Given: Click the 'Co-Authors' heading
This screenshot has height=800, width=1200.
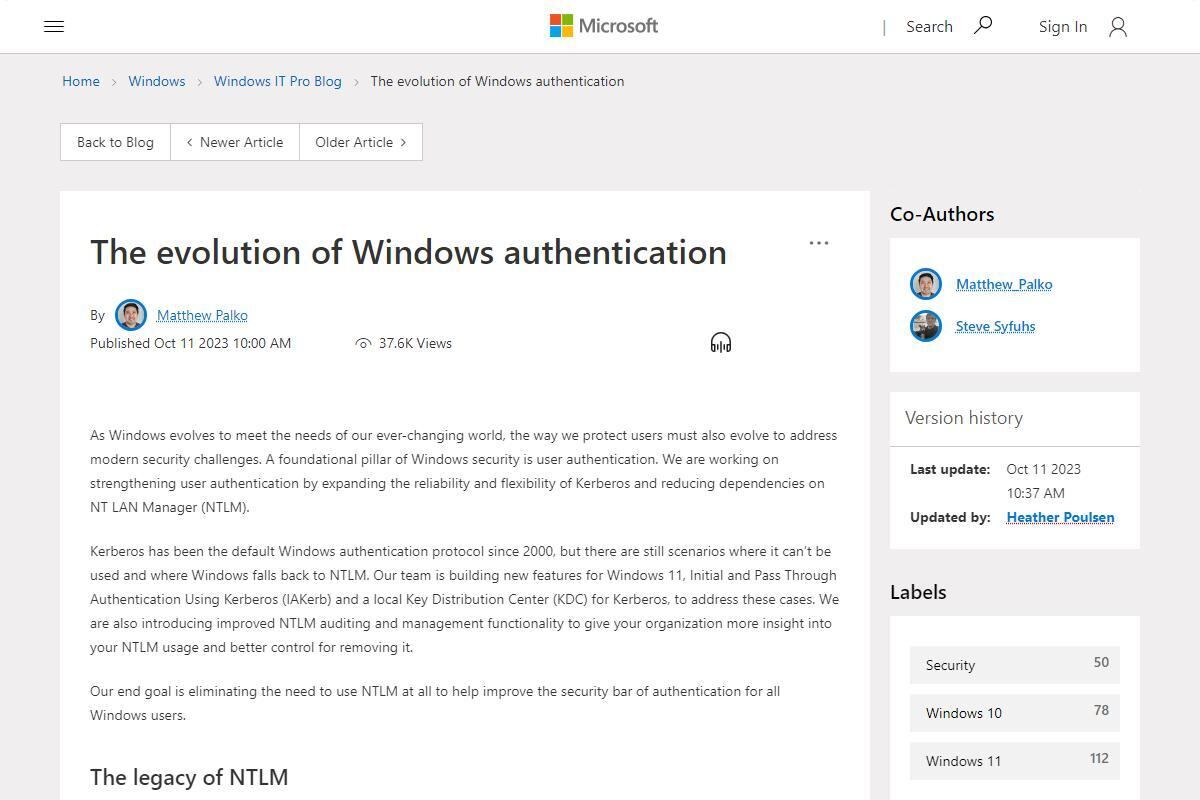Looking at the screenshot, I should (942, 214).
